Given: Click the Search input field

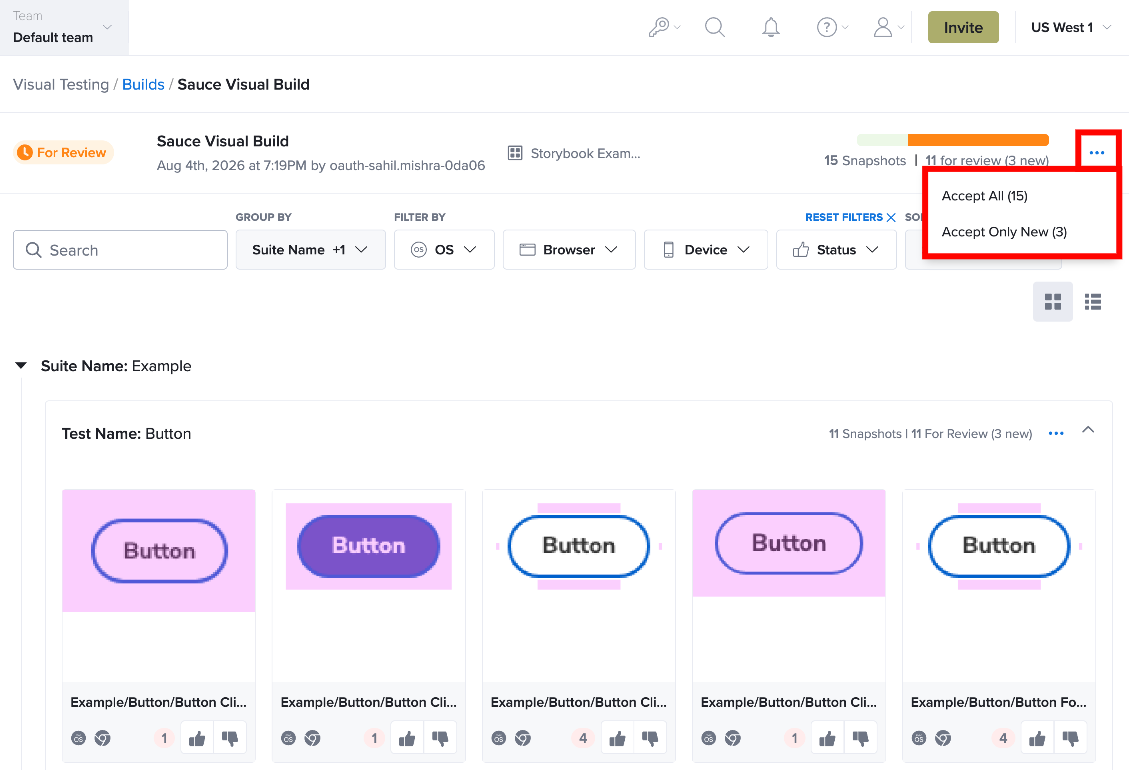Looking at the screenshot, I should tap(120, 250).
